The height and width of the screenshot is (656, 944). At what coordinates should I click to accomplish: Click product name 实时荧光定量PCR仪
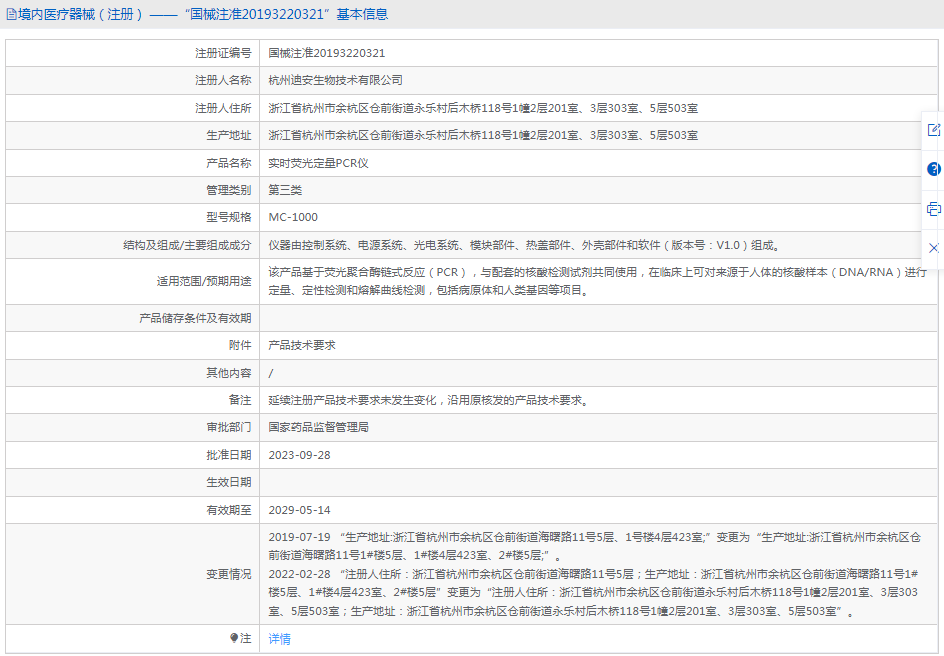pyautogui.click(x=318, y=163)
